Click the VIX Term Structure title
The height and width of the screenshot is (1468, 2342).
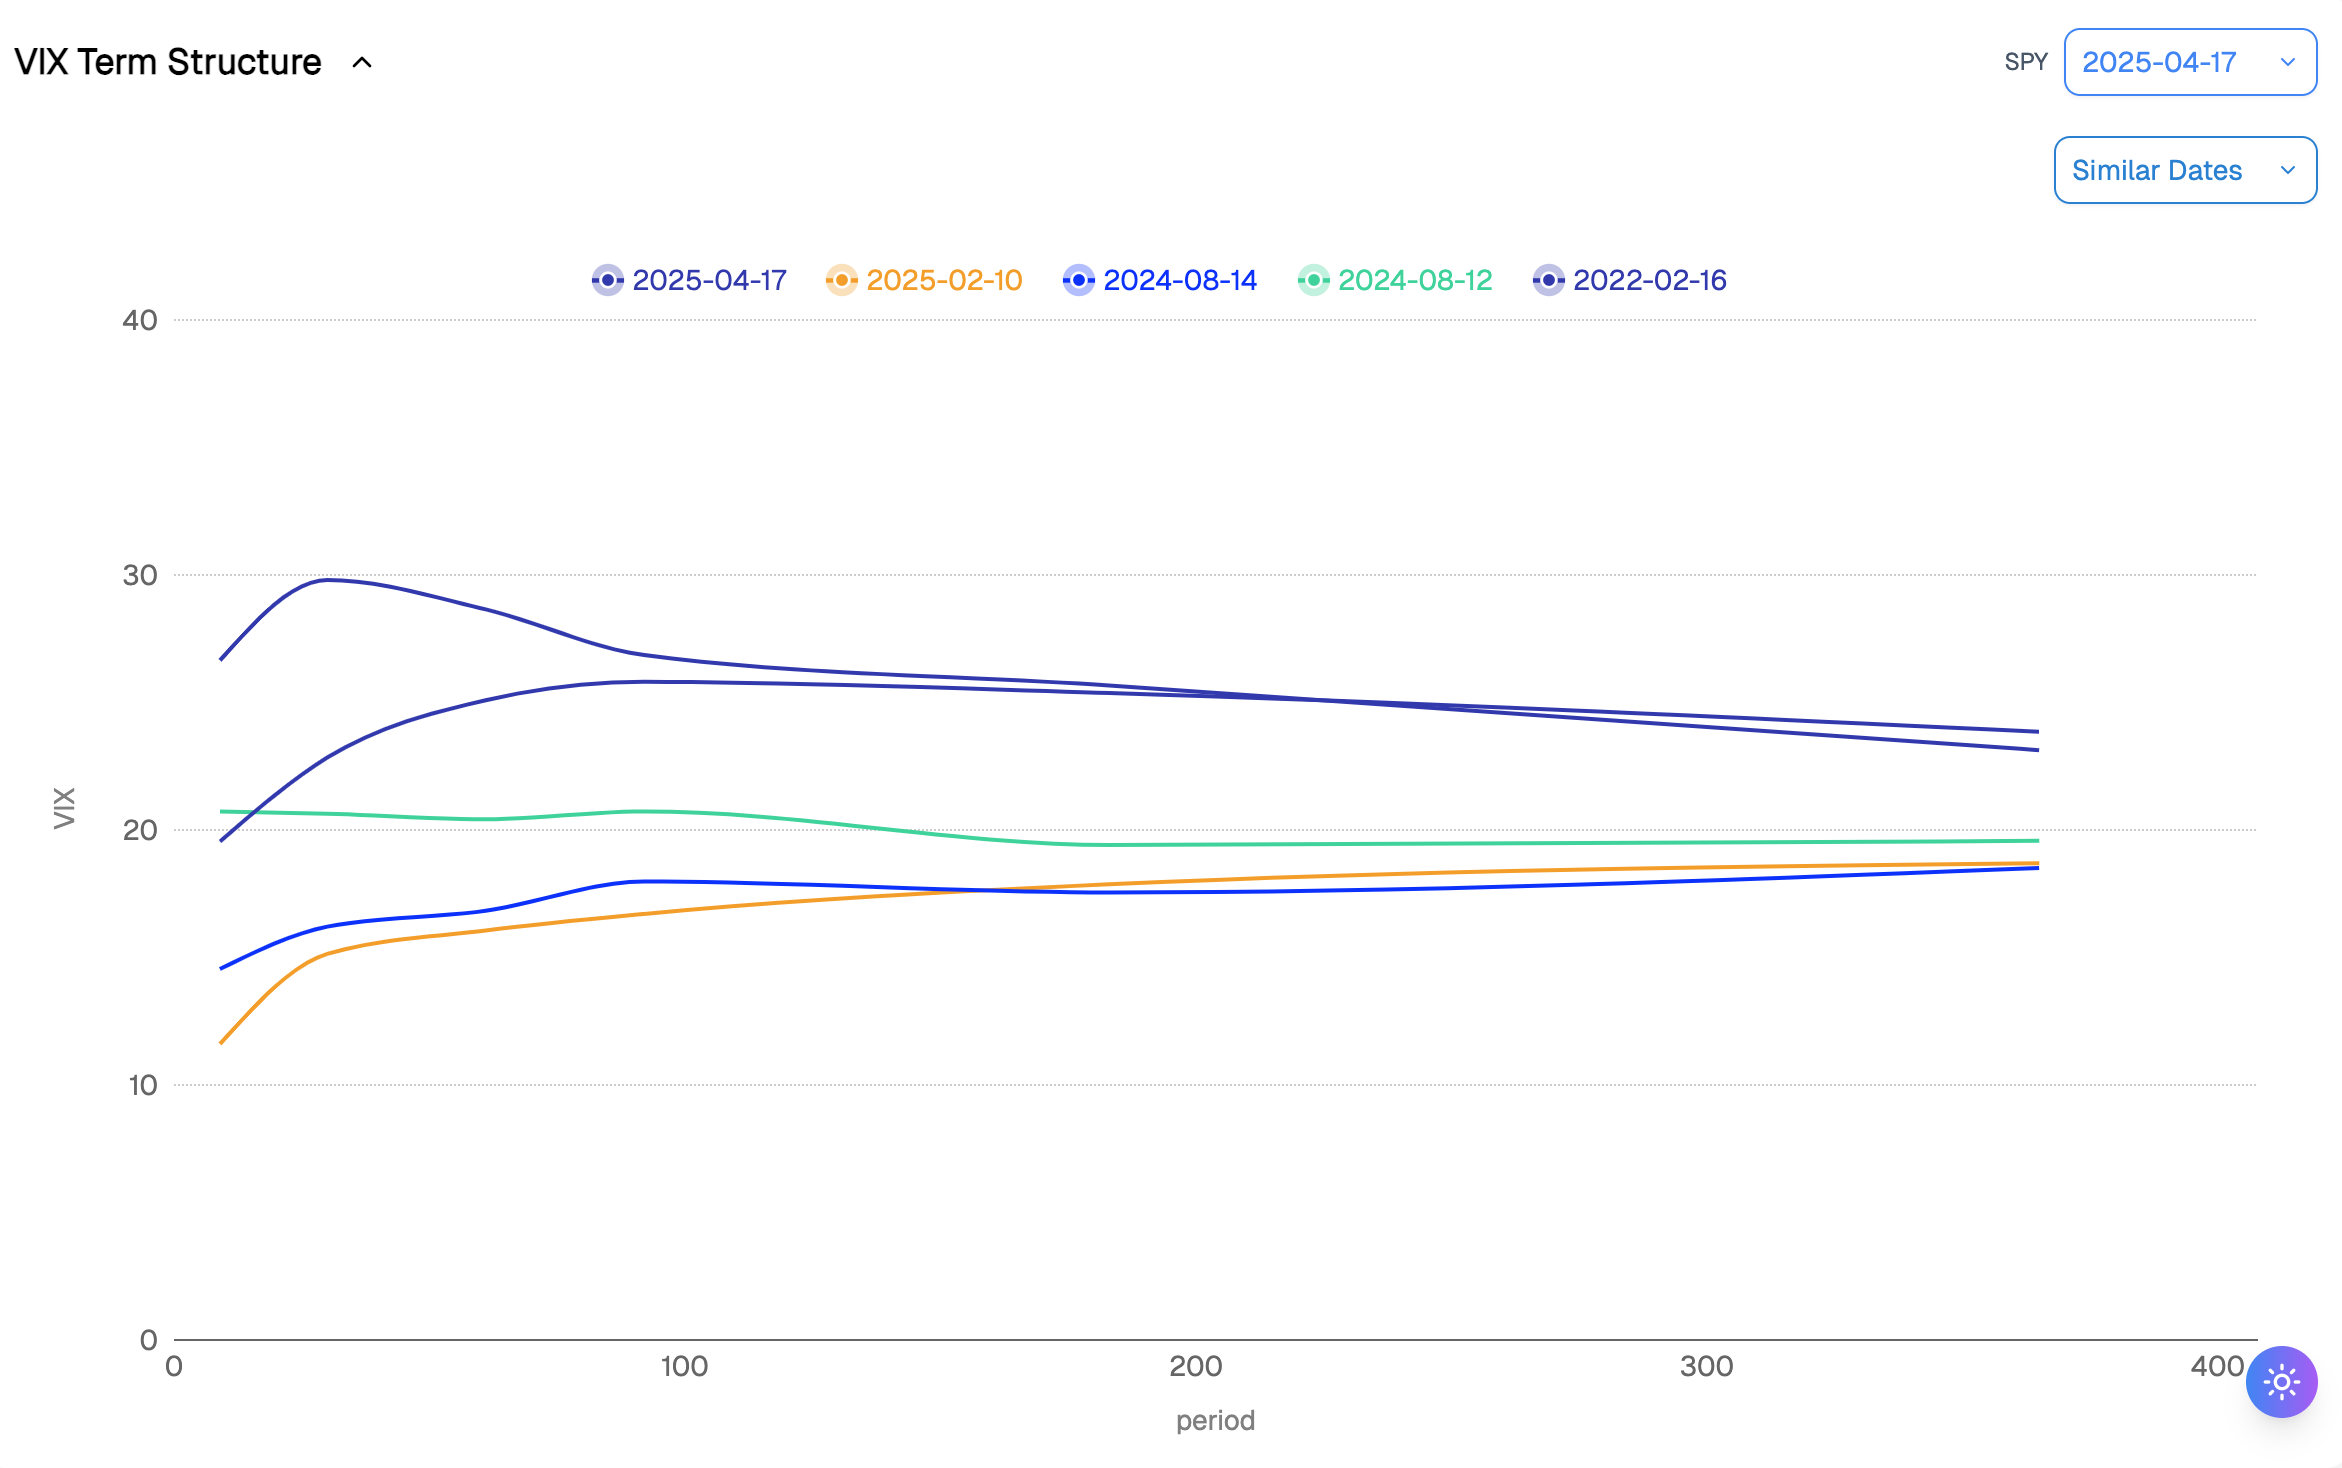click(168, 62)
